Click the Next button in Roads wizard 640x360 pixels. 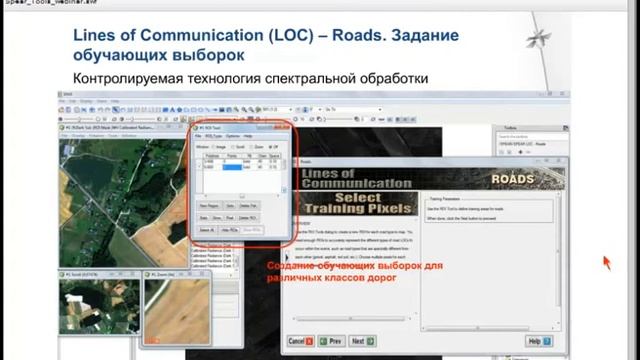[x=362, y=341]
